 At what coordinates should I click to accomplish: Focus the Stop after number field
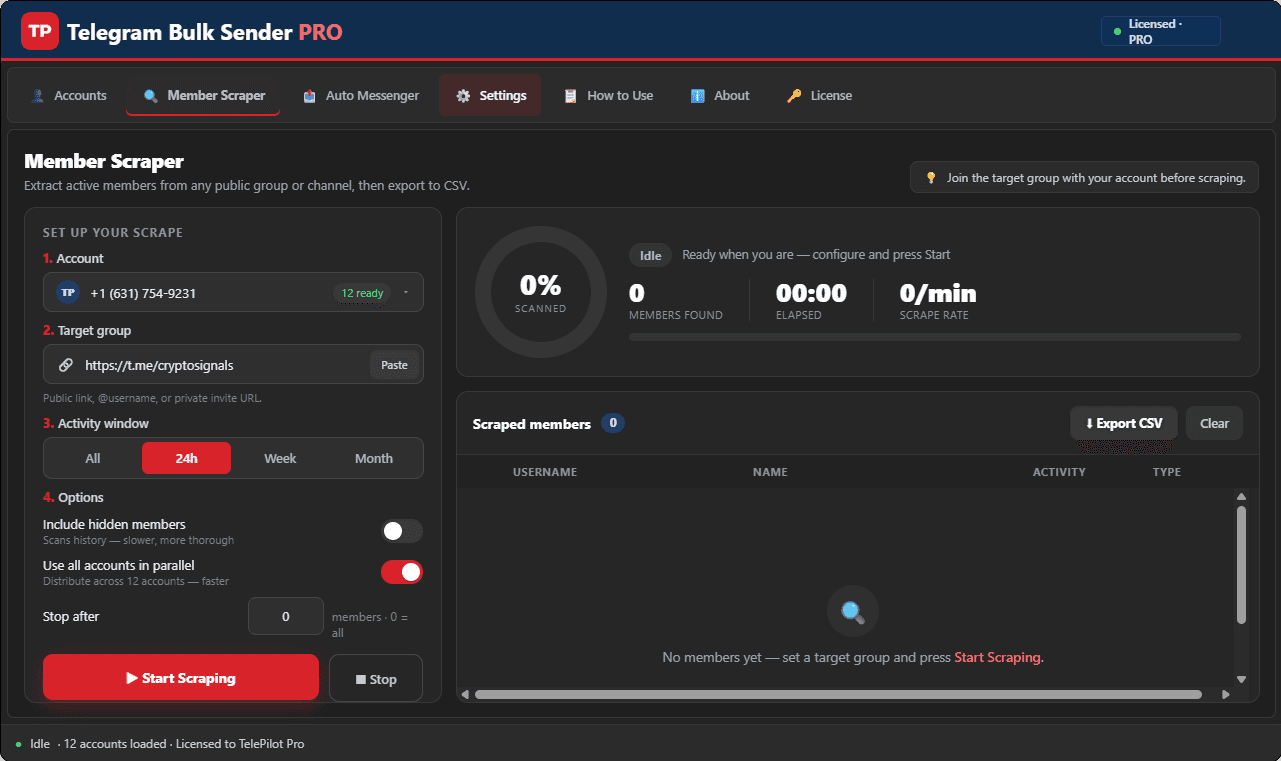286,616
